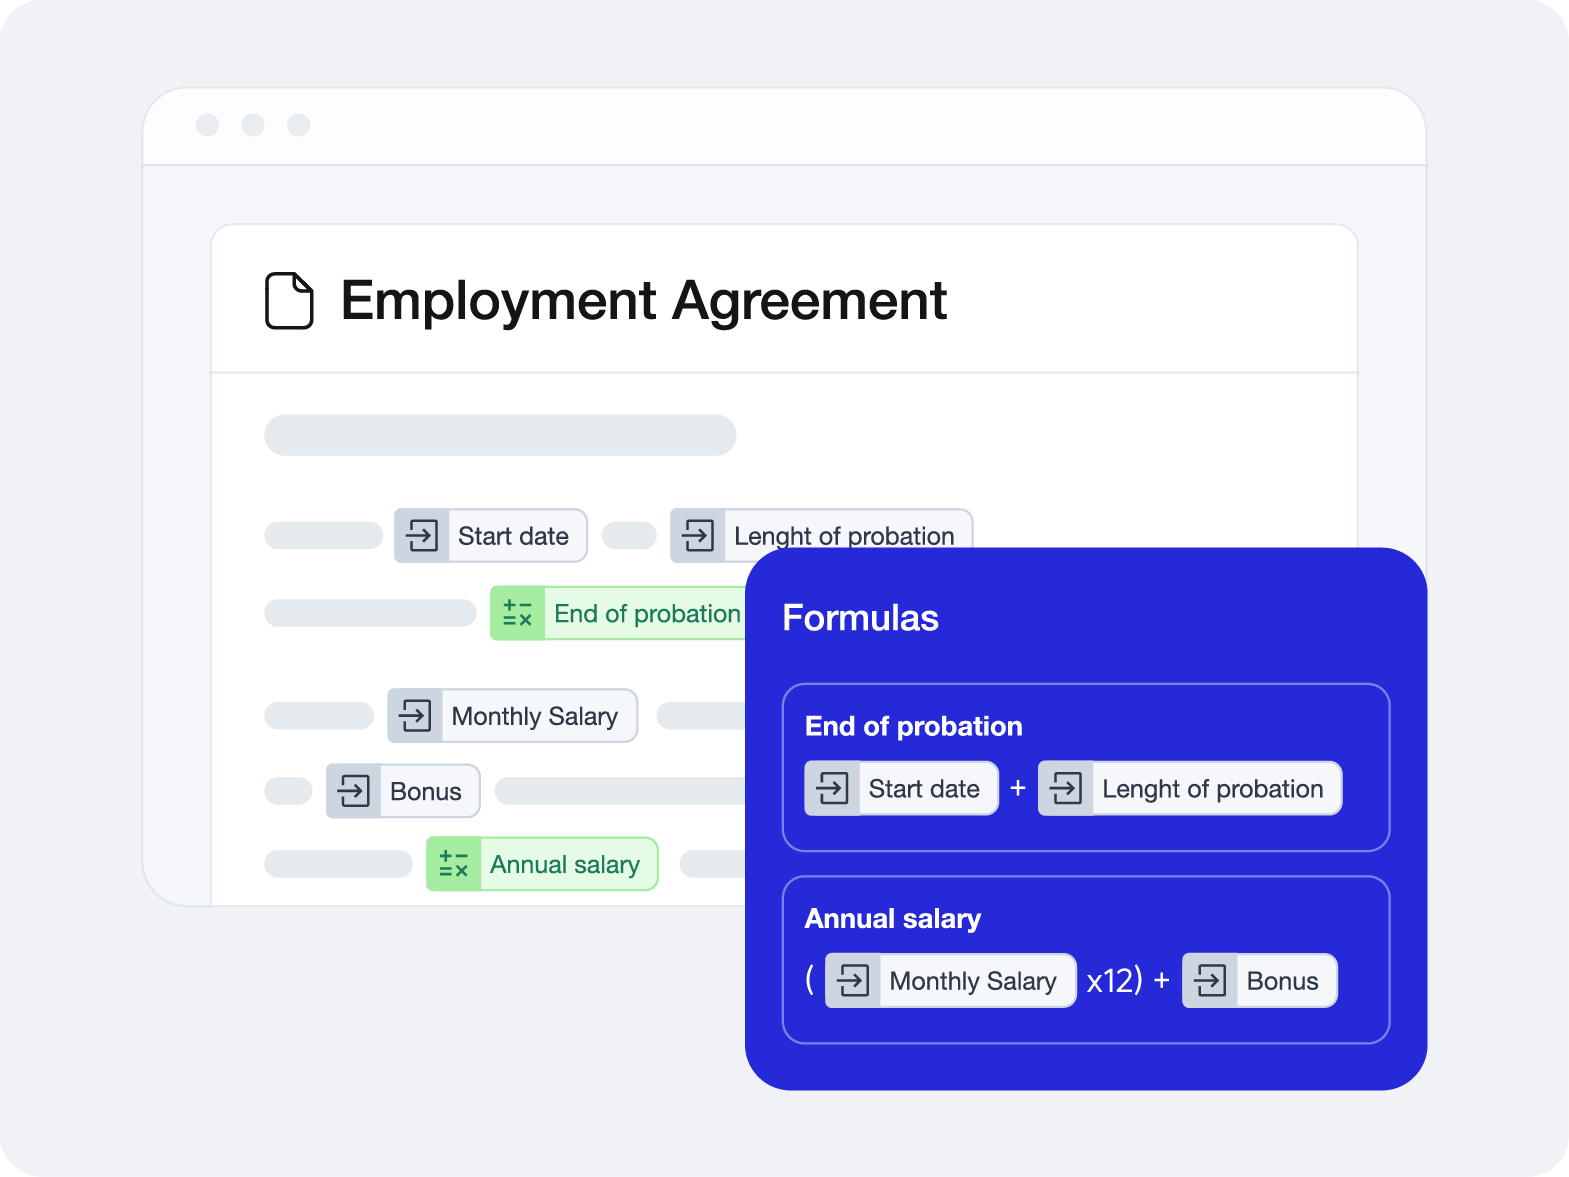This screenshot has width=1569, height=1177.
Task: Select the Start date field in the document
Action: coord(513,536)
